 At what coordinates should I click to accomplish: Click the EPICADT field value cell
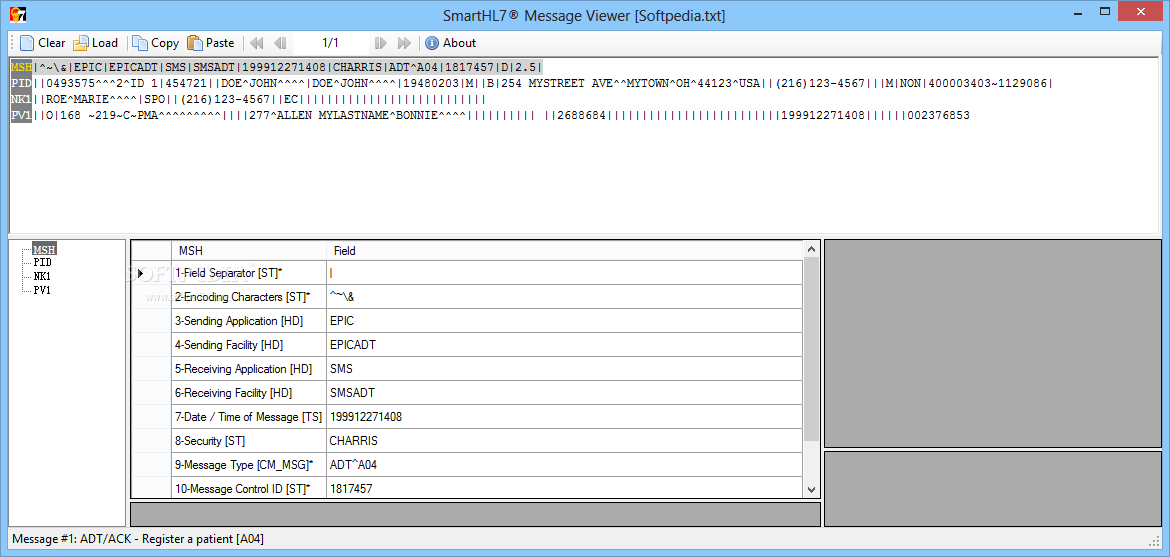564,345
